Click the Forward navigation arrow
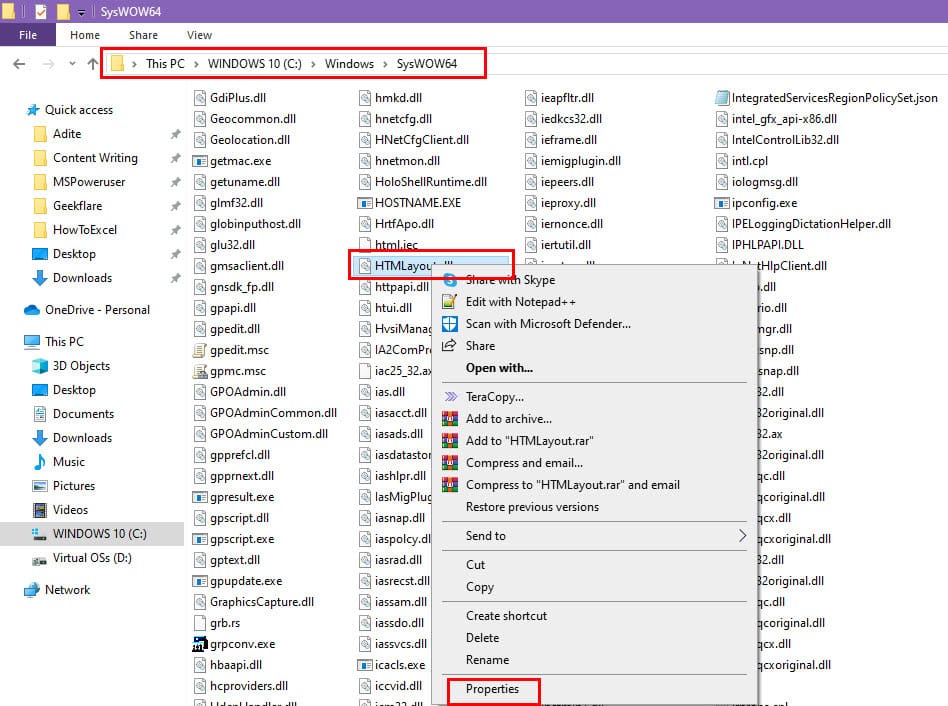The image size is (948, 706). [x=48, y=63]
